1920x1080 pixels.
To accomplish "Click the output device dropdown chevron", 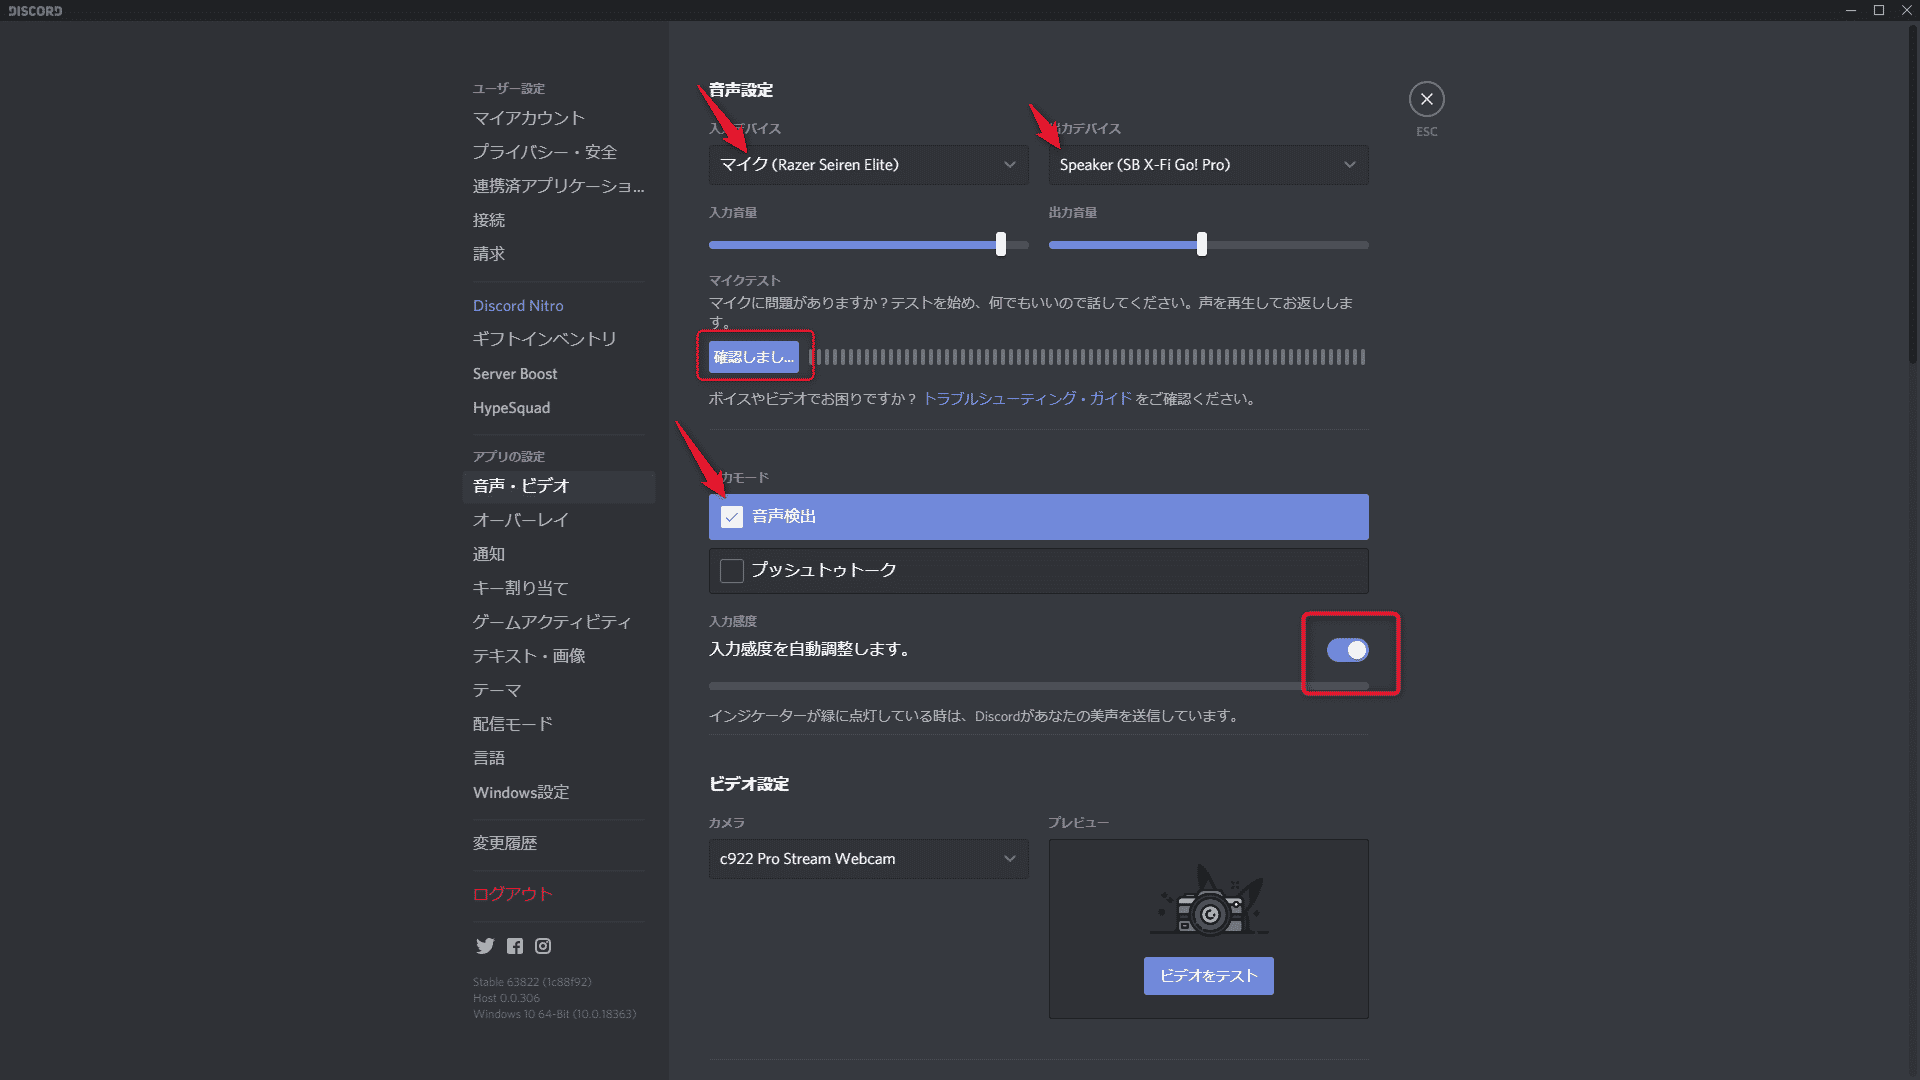I will [x=1350, y=165].
